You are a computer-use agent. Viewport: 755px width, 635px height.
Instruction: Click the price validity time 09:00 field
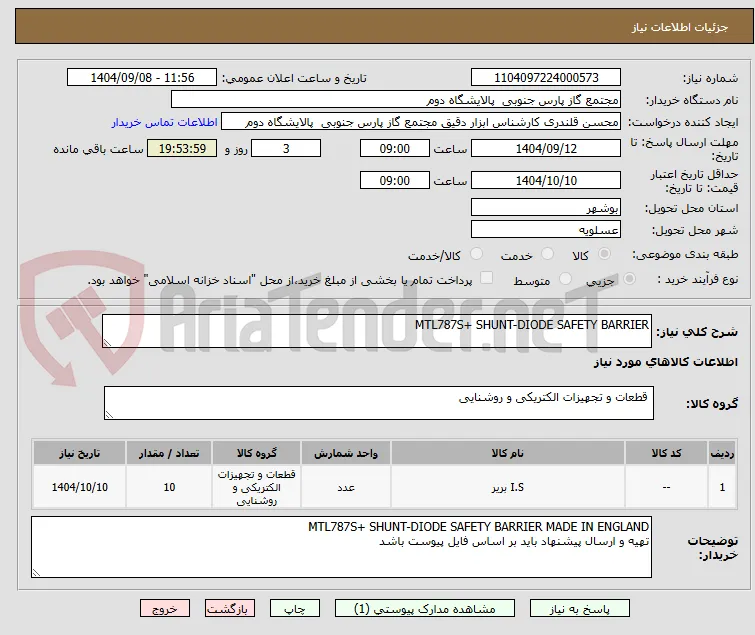point(394,180)
